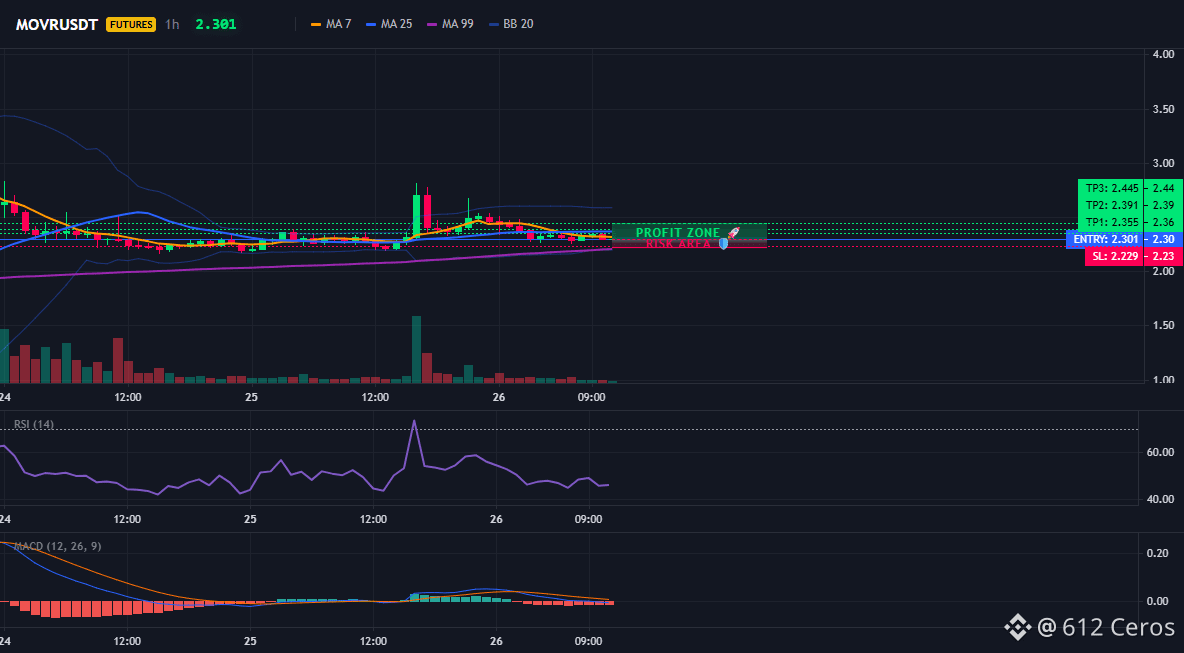Click the 2.301 current price value
Viewport: 1184px width, 653px height.
[x=216, y=24]
